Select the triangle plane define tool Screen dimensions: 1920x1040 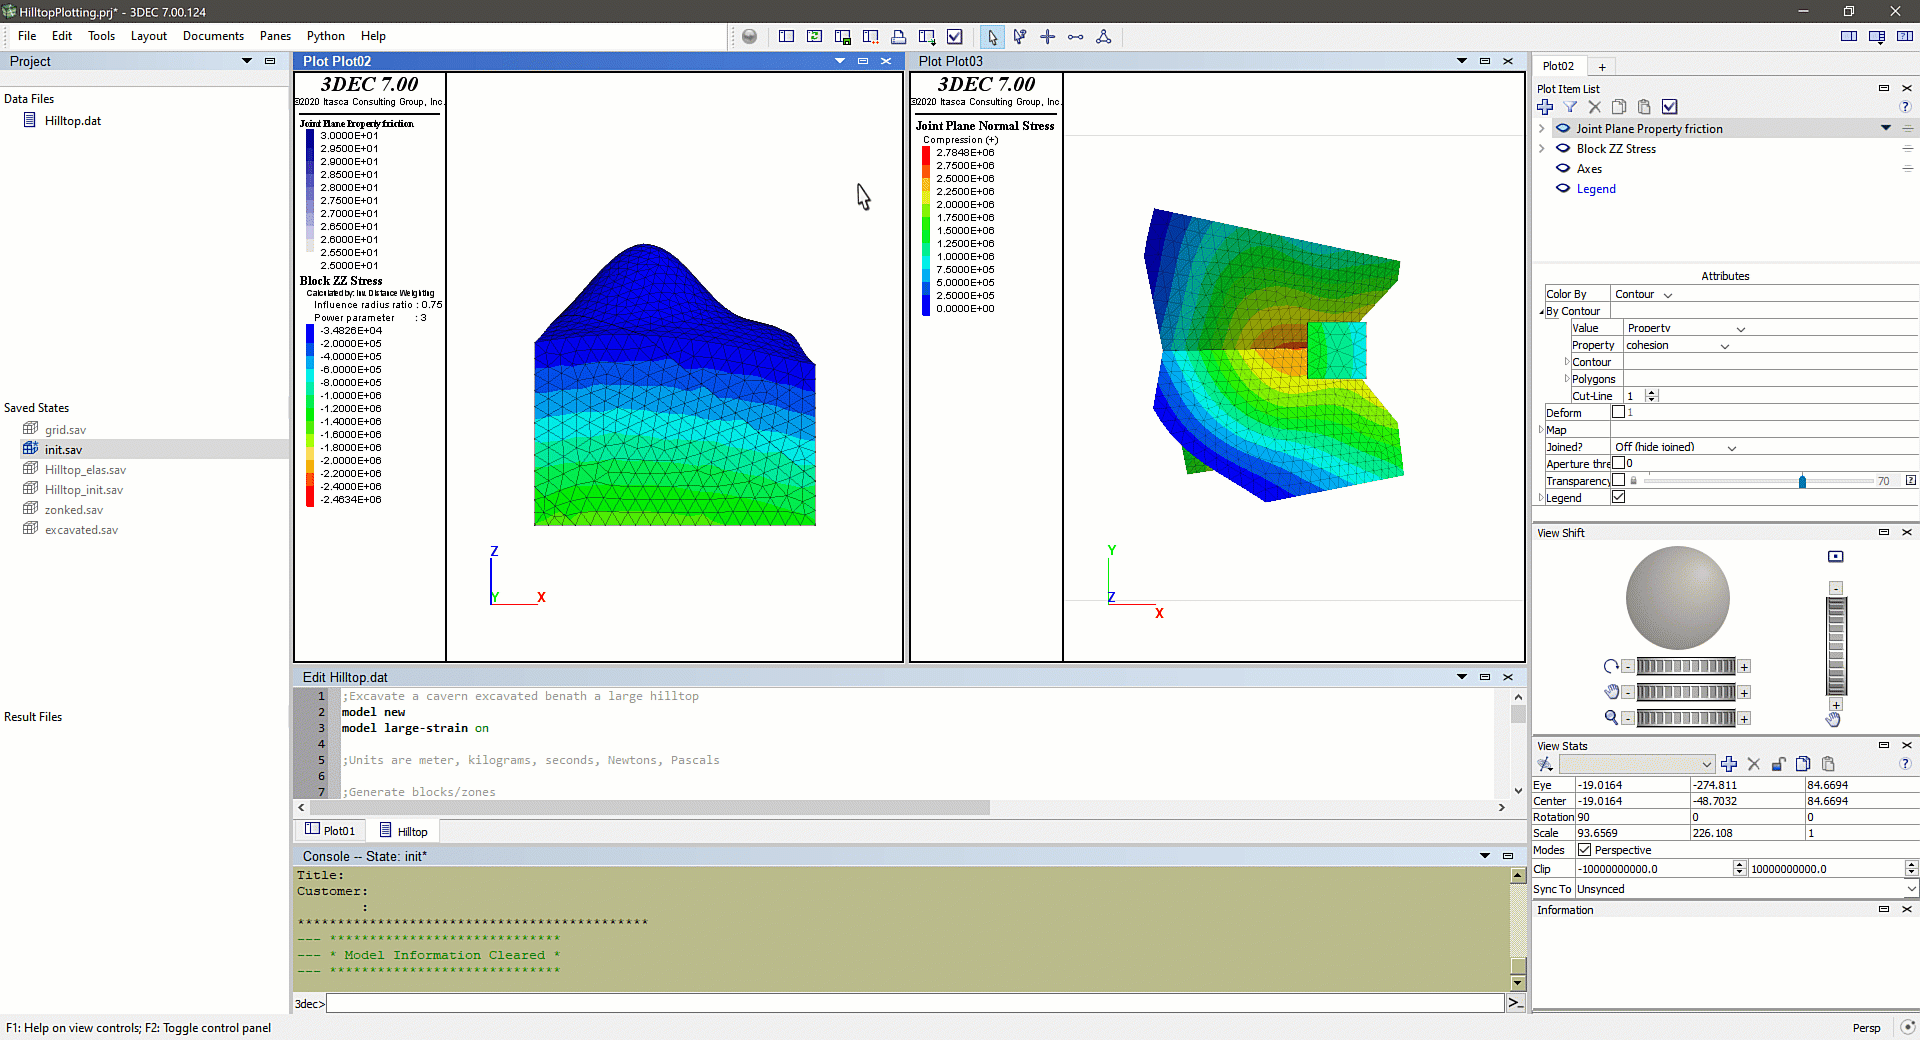1104,37
